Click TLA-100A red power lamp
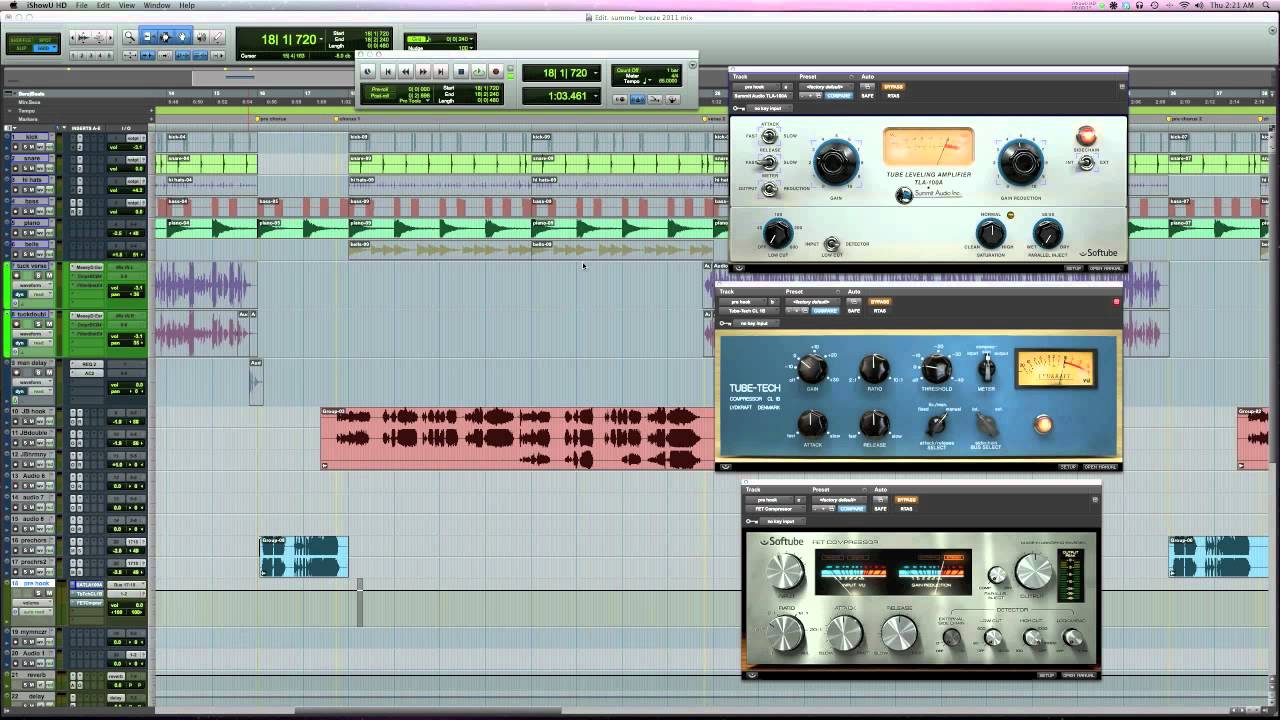The image size is (1280, 720). tap(1086, 135)
